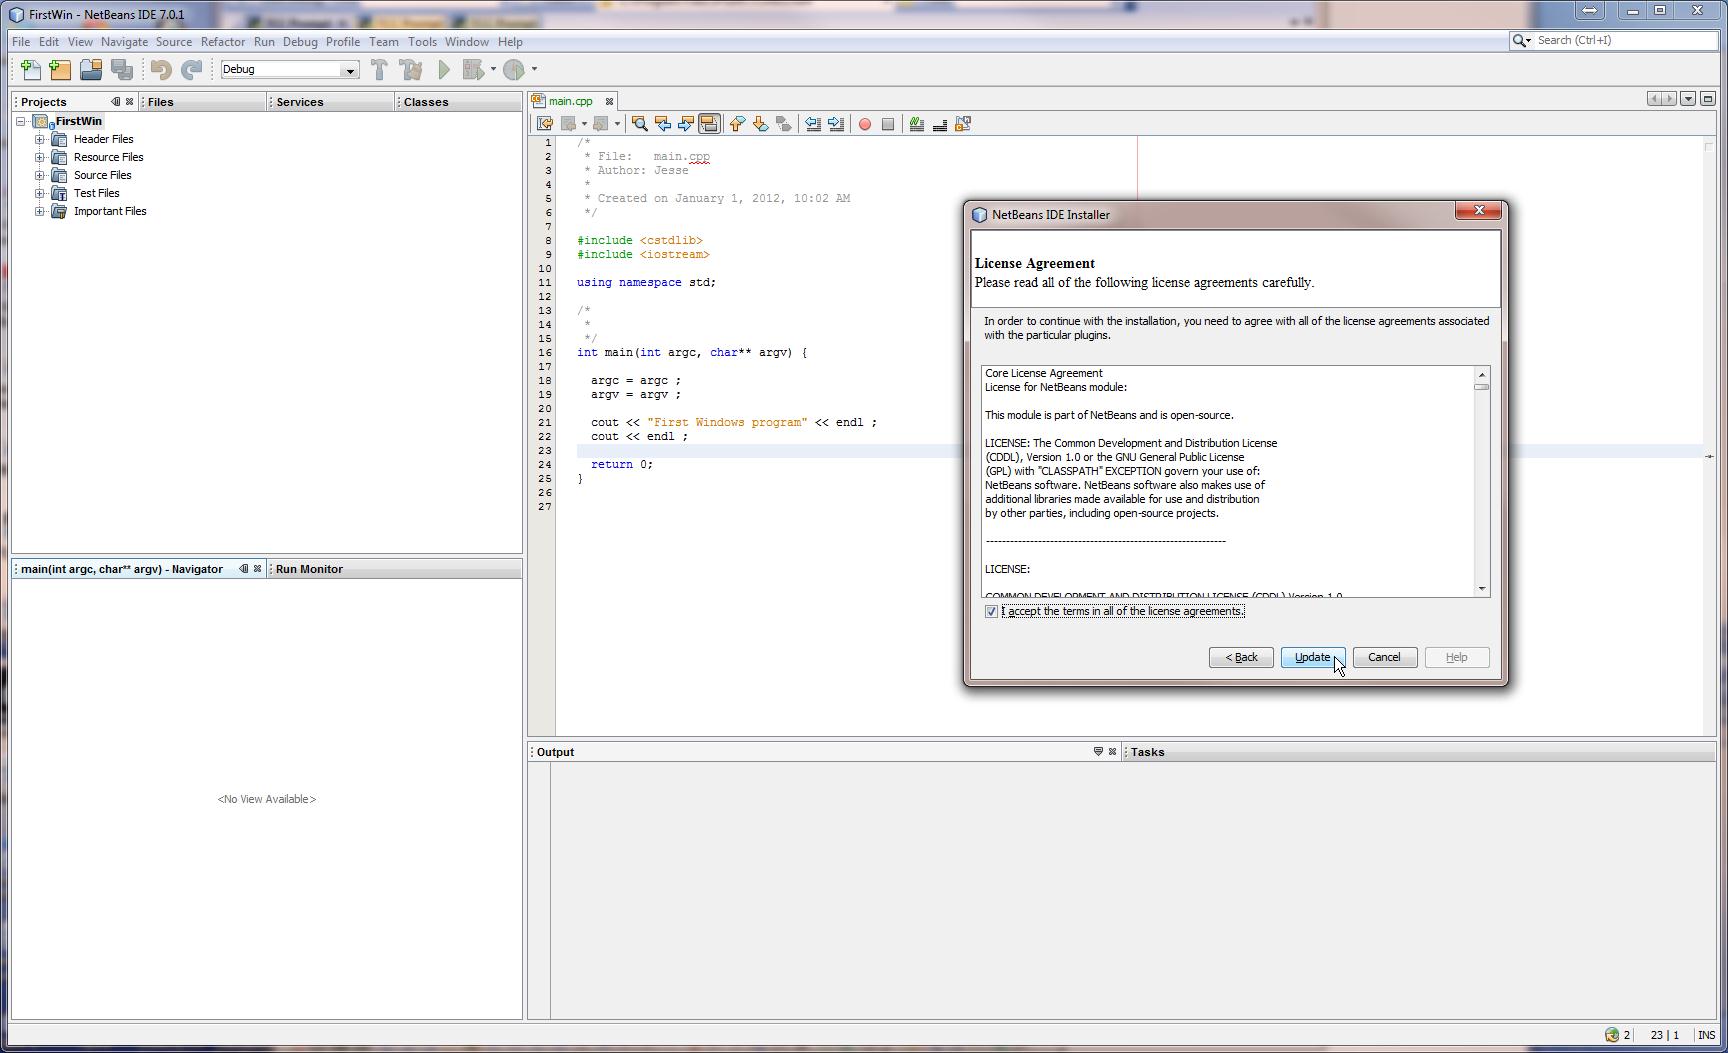
Task: Click the Find Selection magnifier icon
Action: 639,124
